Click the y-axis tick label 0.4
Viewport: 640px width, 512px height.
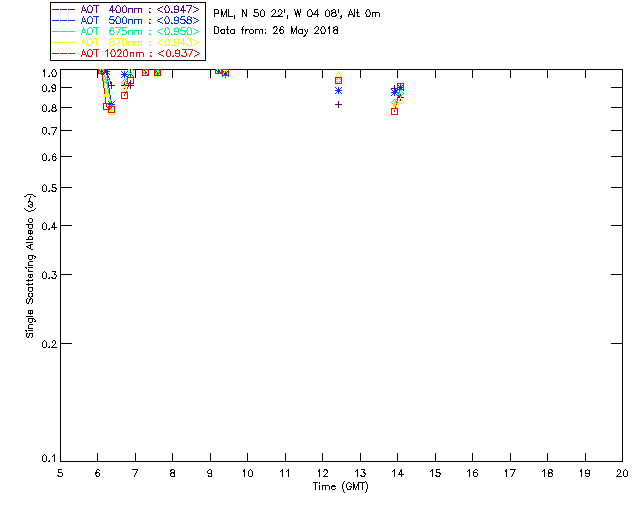[49, 226]
